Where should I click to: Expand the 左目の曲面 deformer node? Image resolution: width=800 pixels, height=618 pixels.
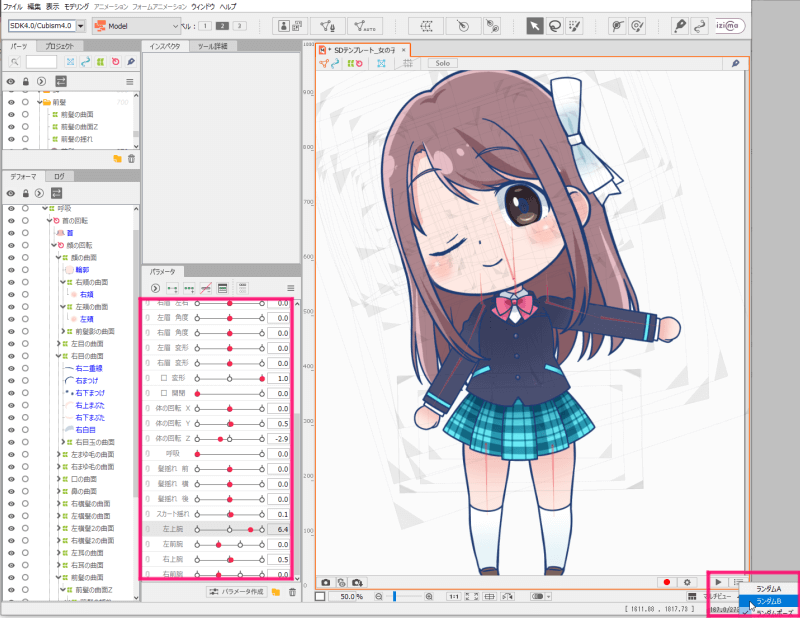(x=59, y=344)
